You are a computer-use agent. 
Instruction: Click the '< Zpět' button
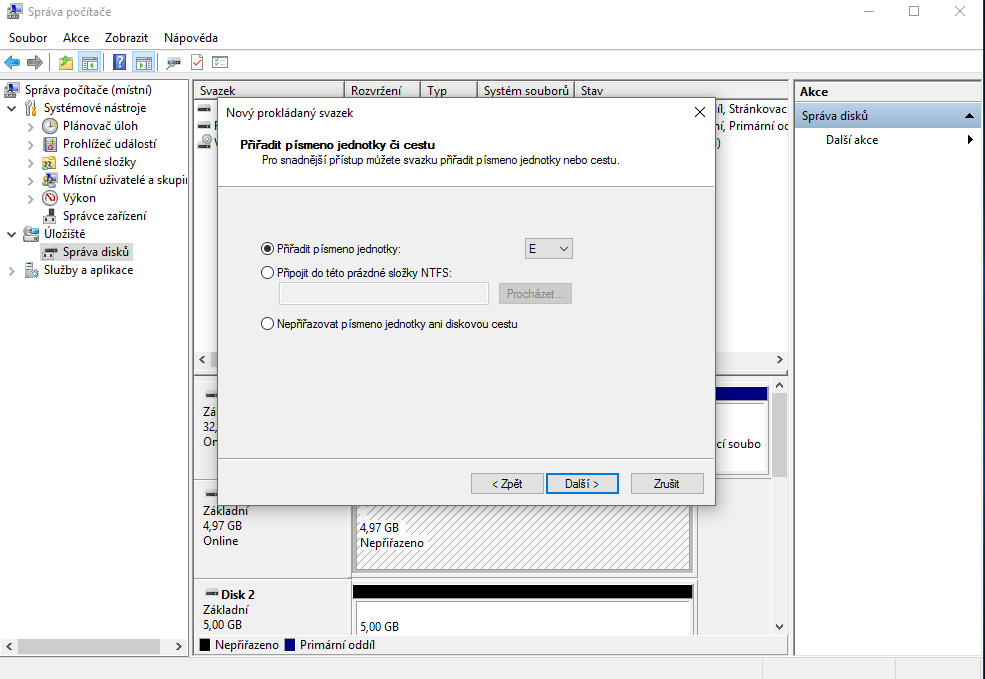[x=507, y=483]
